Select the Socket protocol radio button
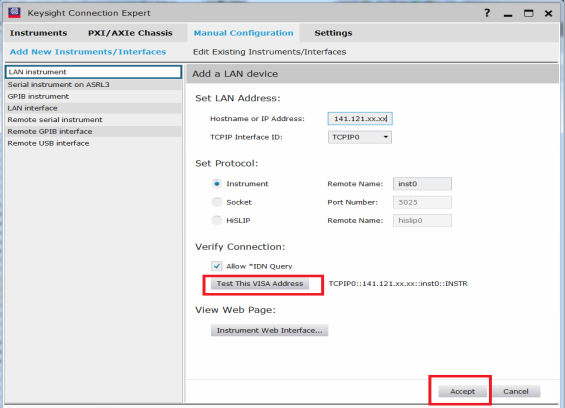The image size is (565, 408). click(x=217, y=202)
